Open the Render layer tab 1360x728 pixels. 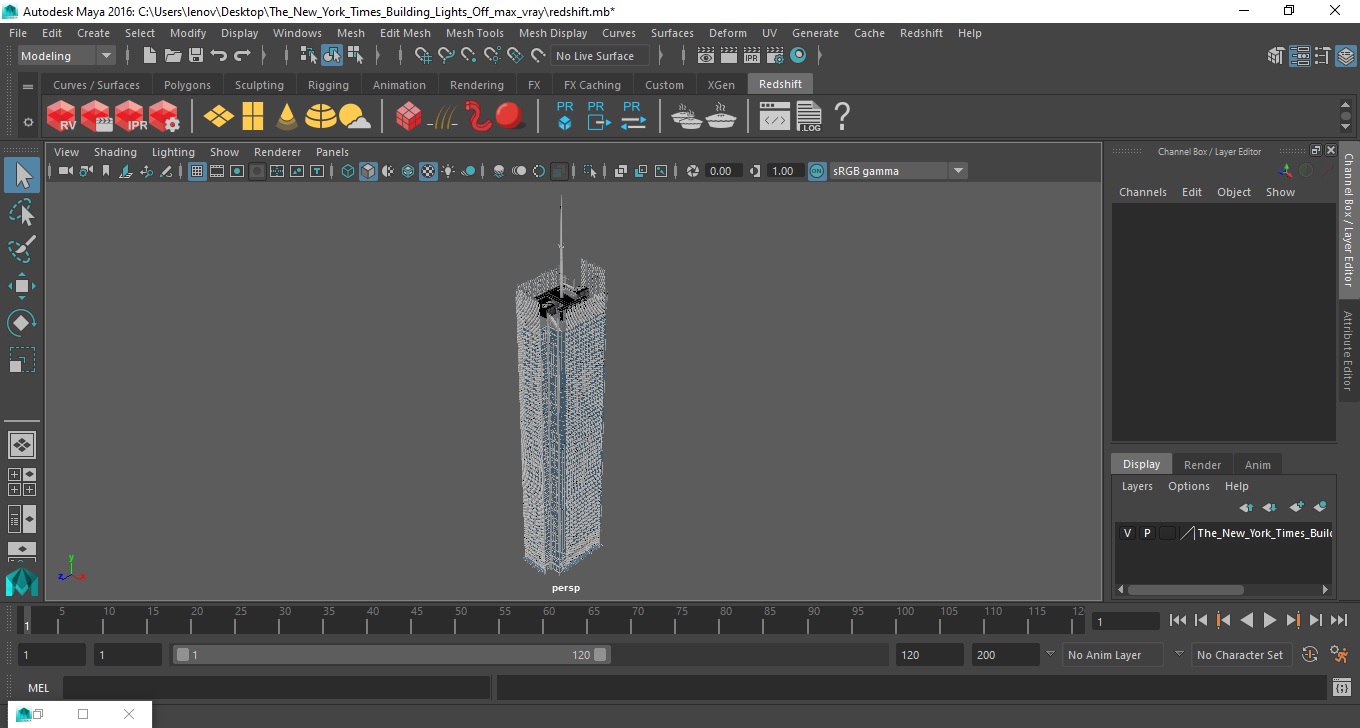click(x=1202, y=465)
